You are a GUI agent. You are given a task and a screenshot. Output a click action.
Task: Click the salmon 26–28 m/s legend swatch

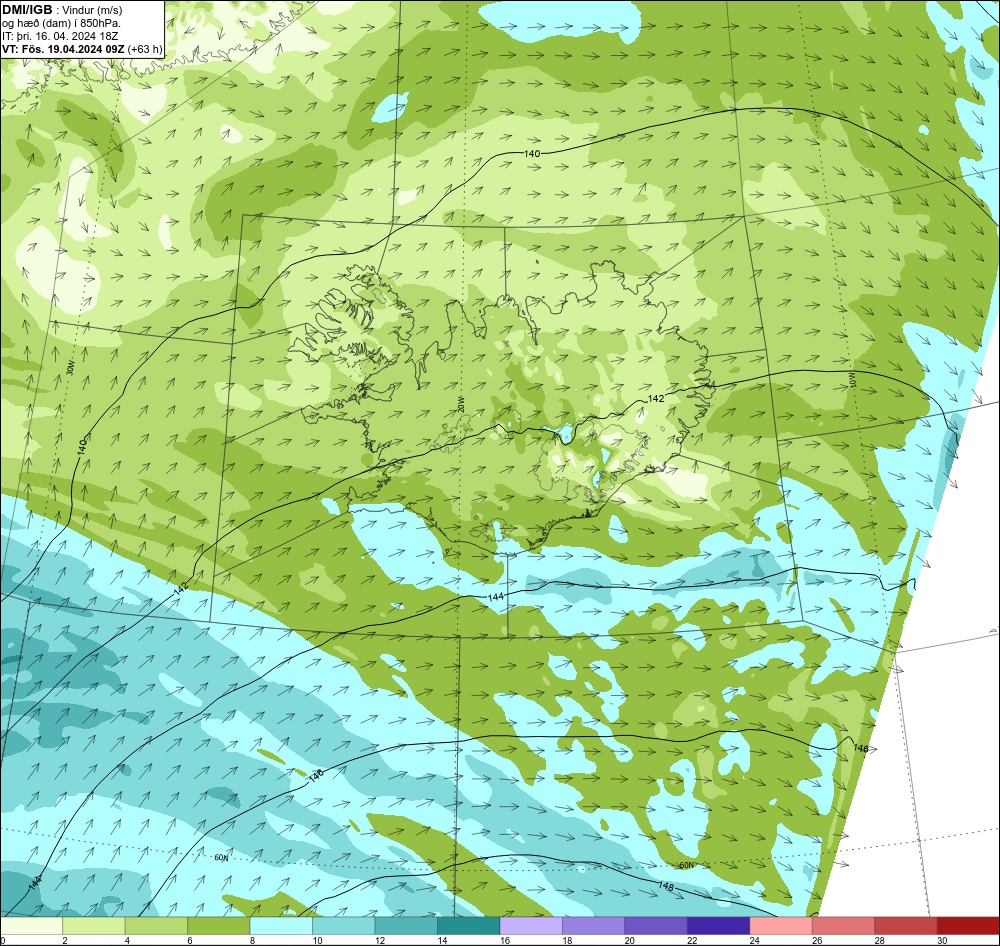click(844, 926)
